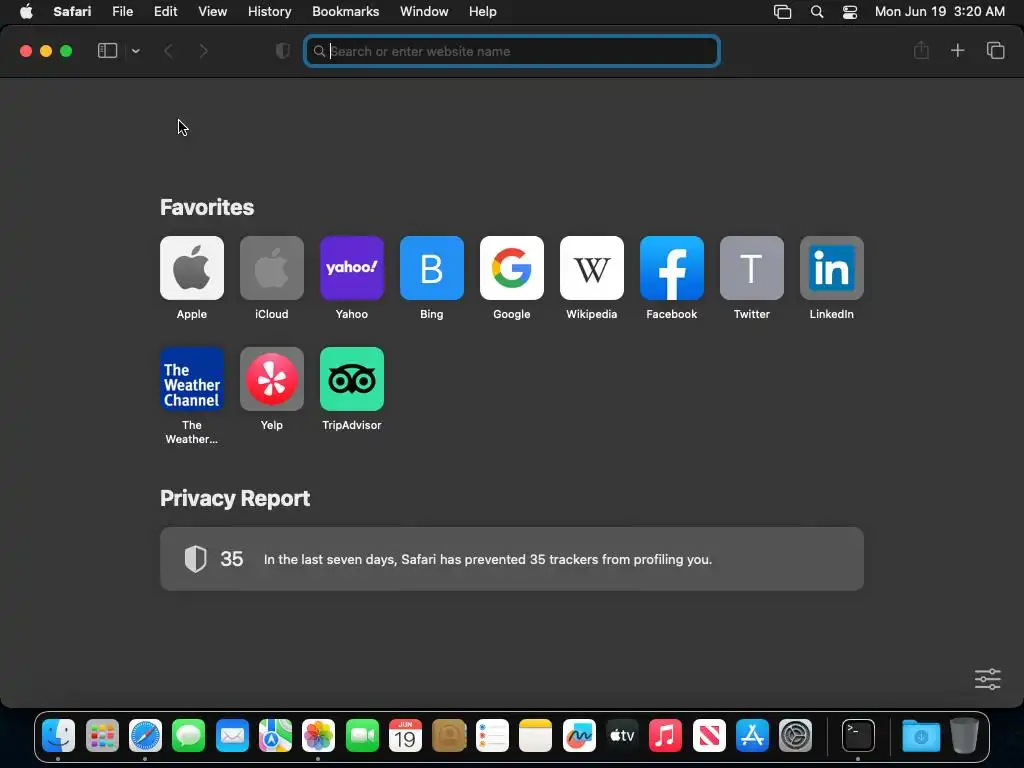Focus the Search or enter website name field
The width and height of the screenshot is (1024, 768).
click(x=512, y=51)
